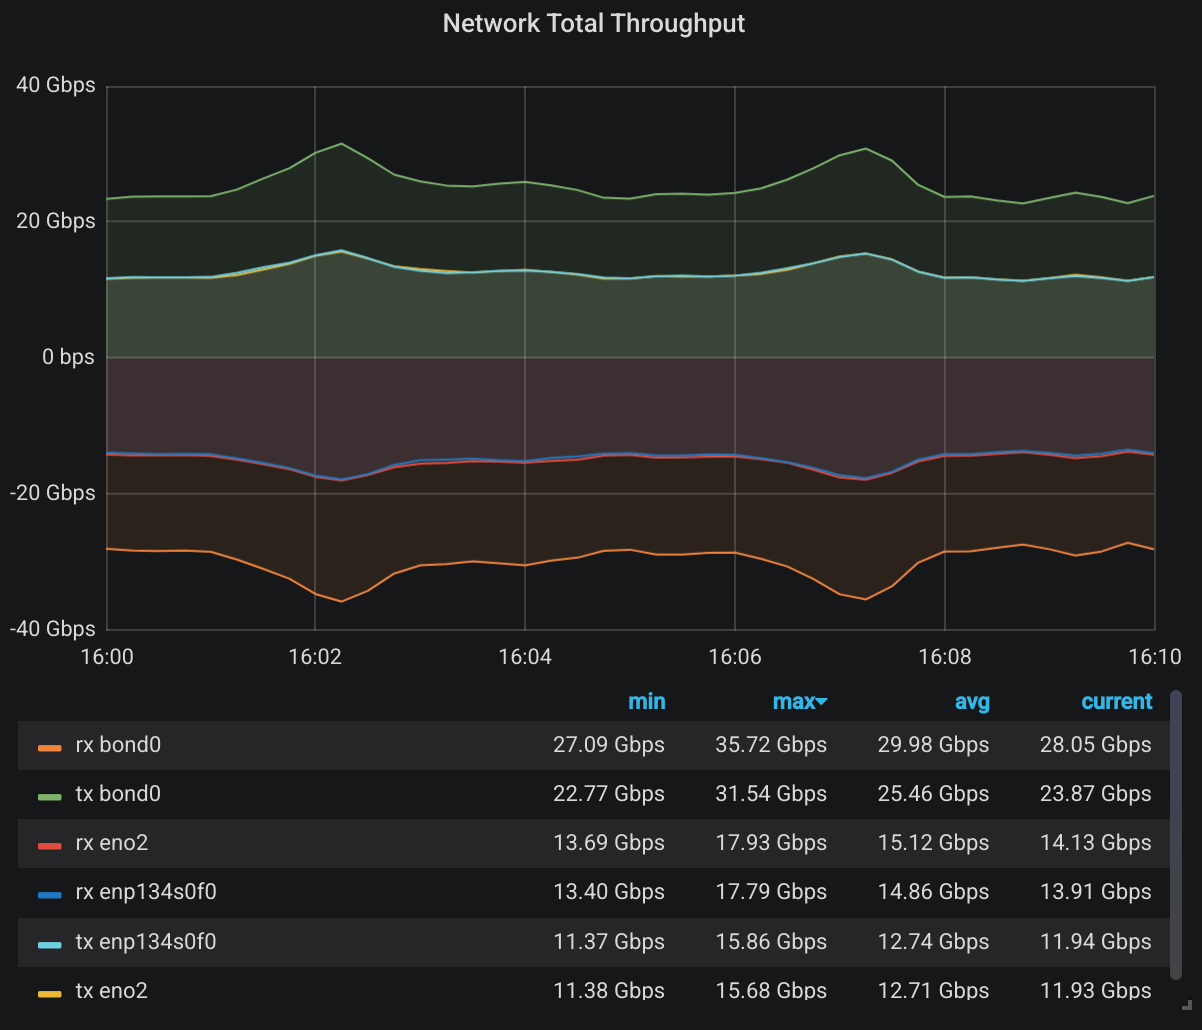This screenshot has width=1202, height=1030.
Task: Click the 16:02 time axis label
Action: (315, 656)
